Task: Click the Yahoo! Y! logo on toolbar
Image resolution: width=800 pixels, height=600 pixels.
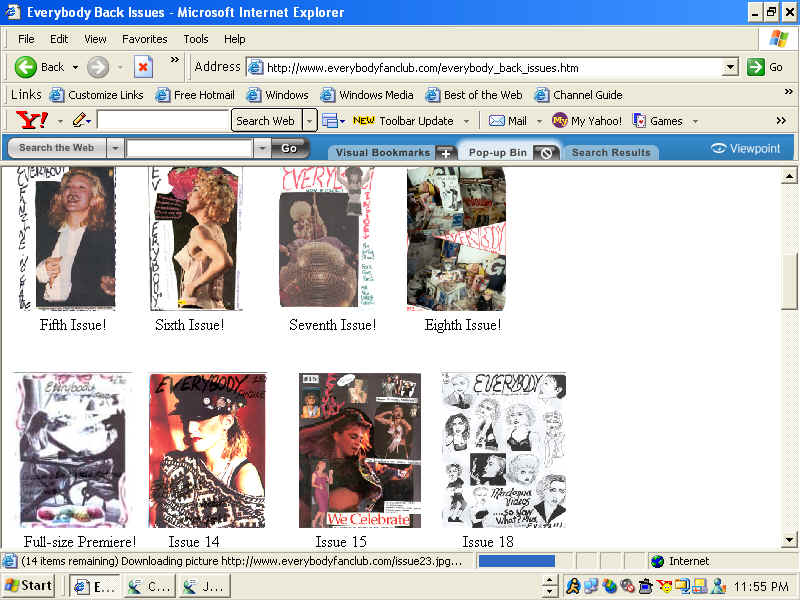Action: (32, 120)
